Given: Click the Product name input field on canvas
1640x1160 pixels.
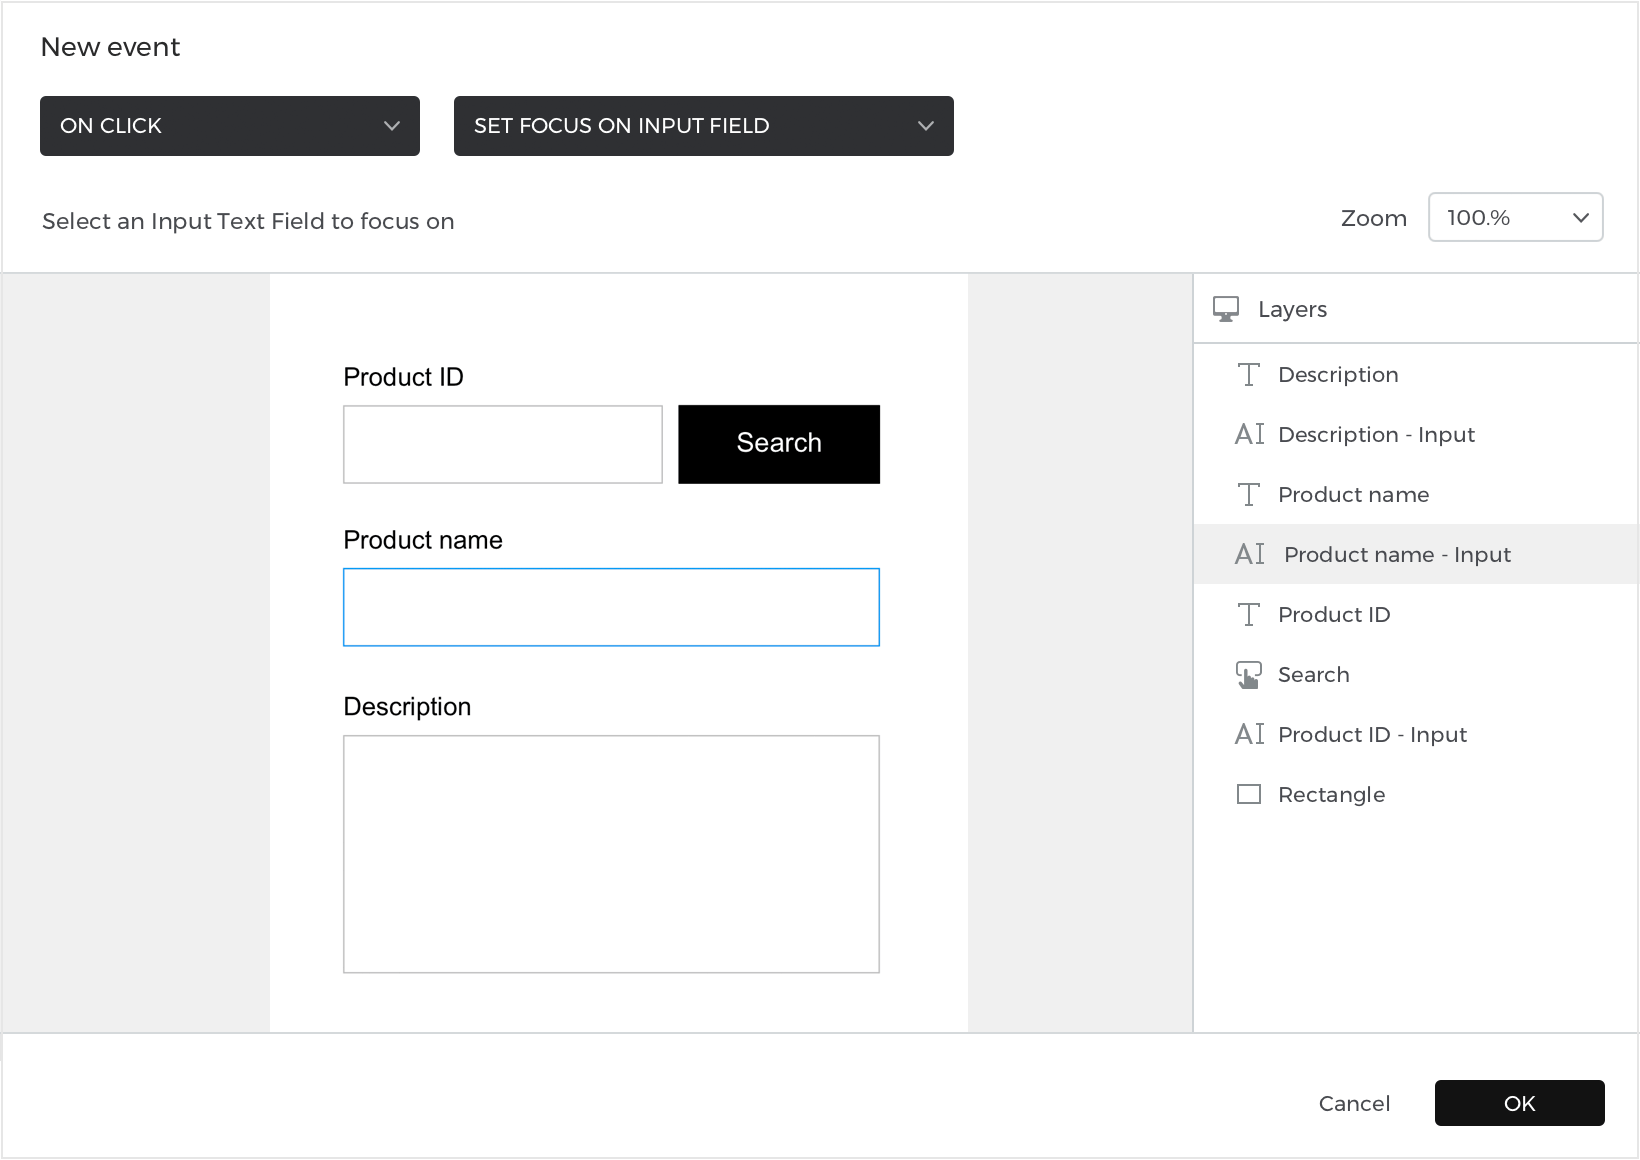Looking at the screenshot, I should coord(611,607).
